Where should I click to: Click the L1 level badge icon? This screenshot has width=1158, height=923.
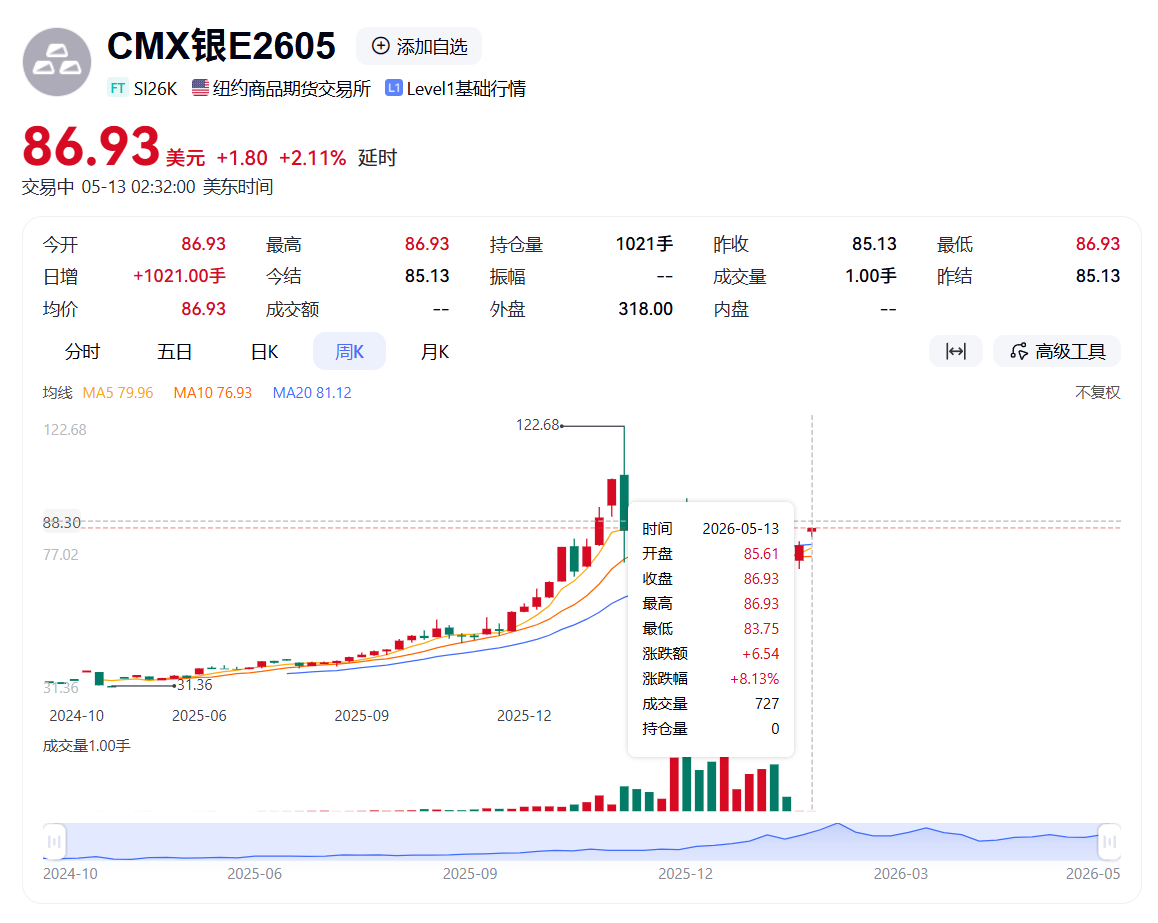coord(394,89)
